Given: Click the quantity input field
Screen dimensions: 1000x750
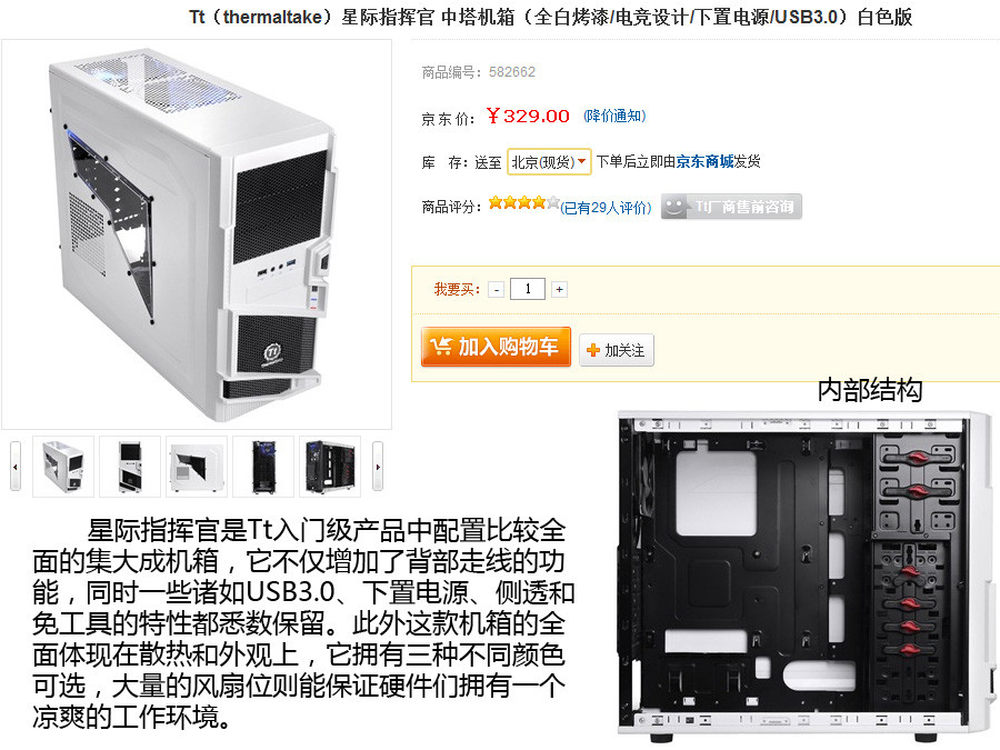Looking at the screenshot, I should pyautogui.click(x=527, y=289).
